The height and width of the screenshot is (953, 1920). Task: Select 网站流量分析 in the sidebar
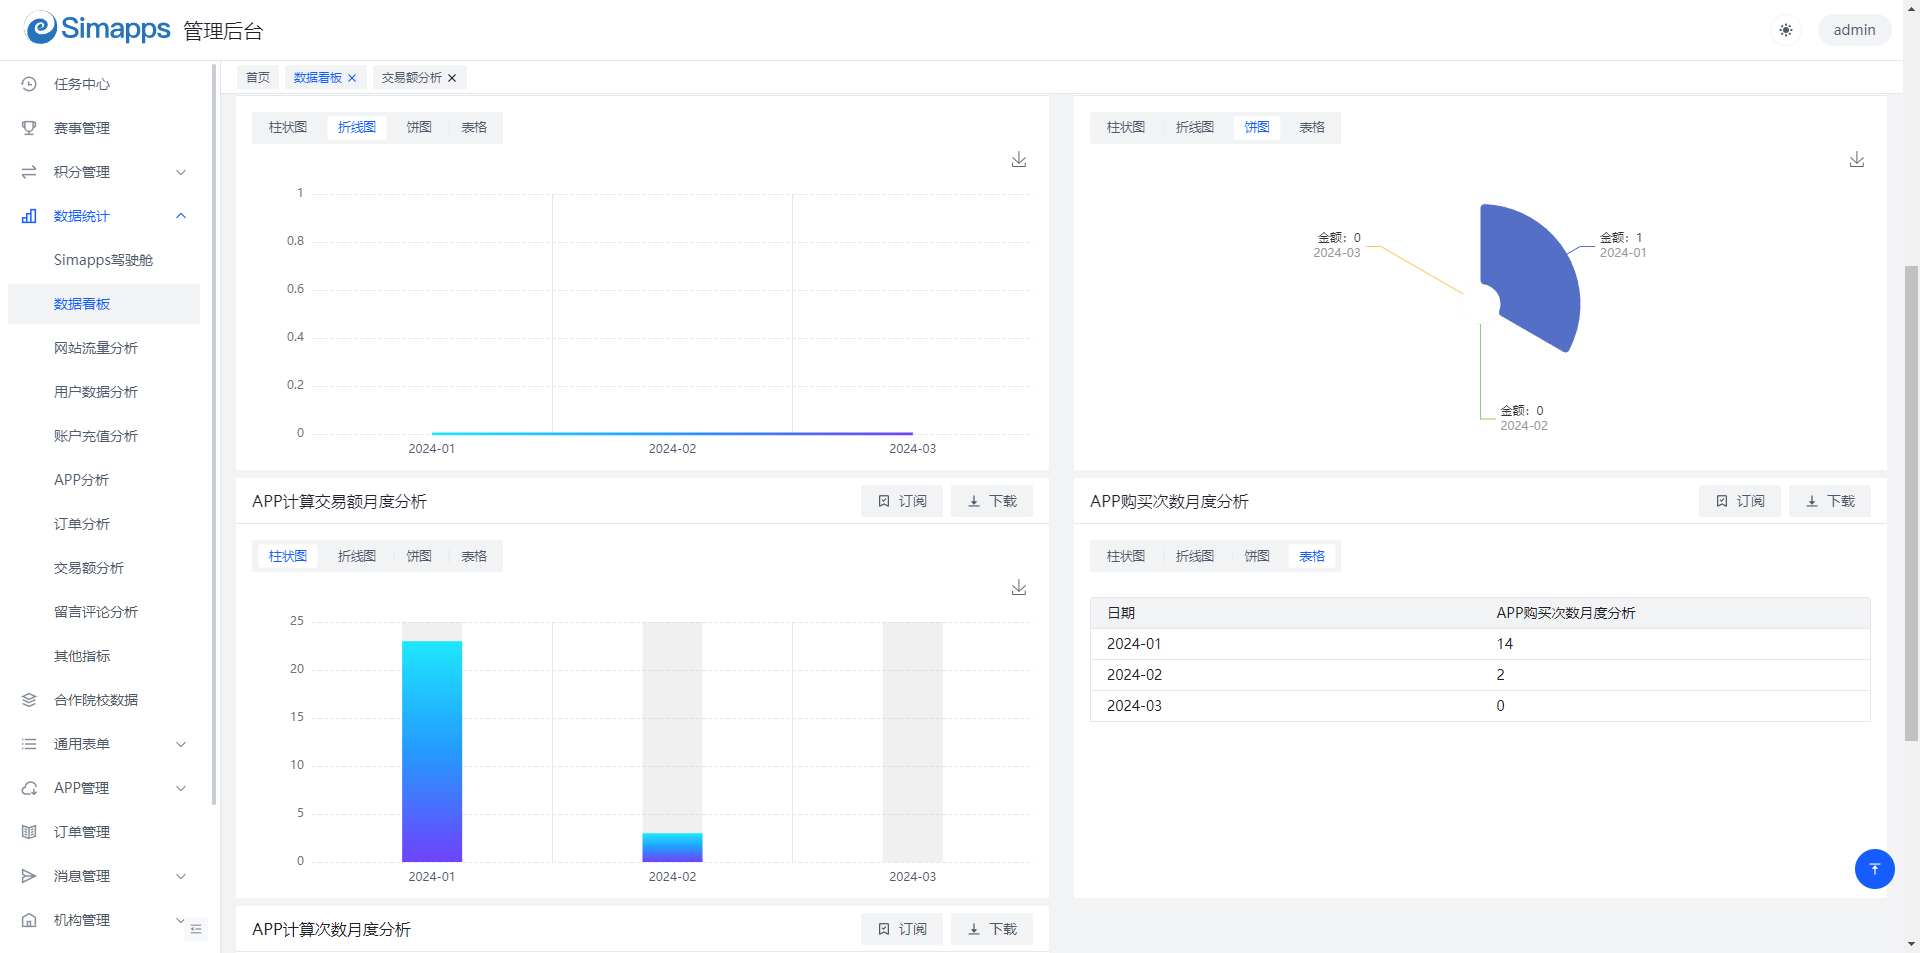click(103, 348)
